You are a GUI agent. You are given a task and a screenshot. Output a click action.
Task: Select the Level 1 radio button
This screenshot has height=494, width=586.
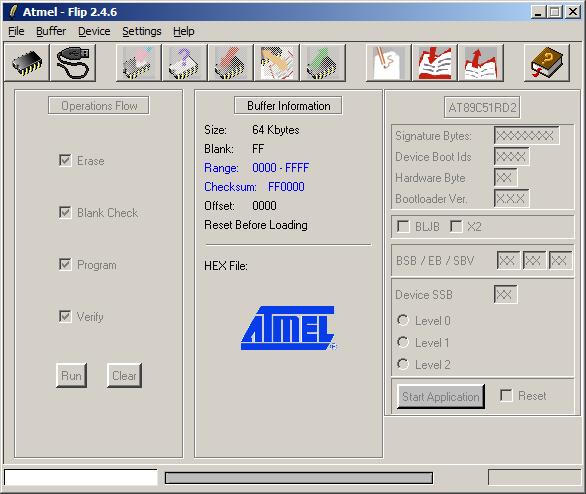(x=403, y=342)
